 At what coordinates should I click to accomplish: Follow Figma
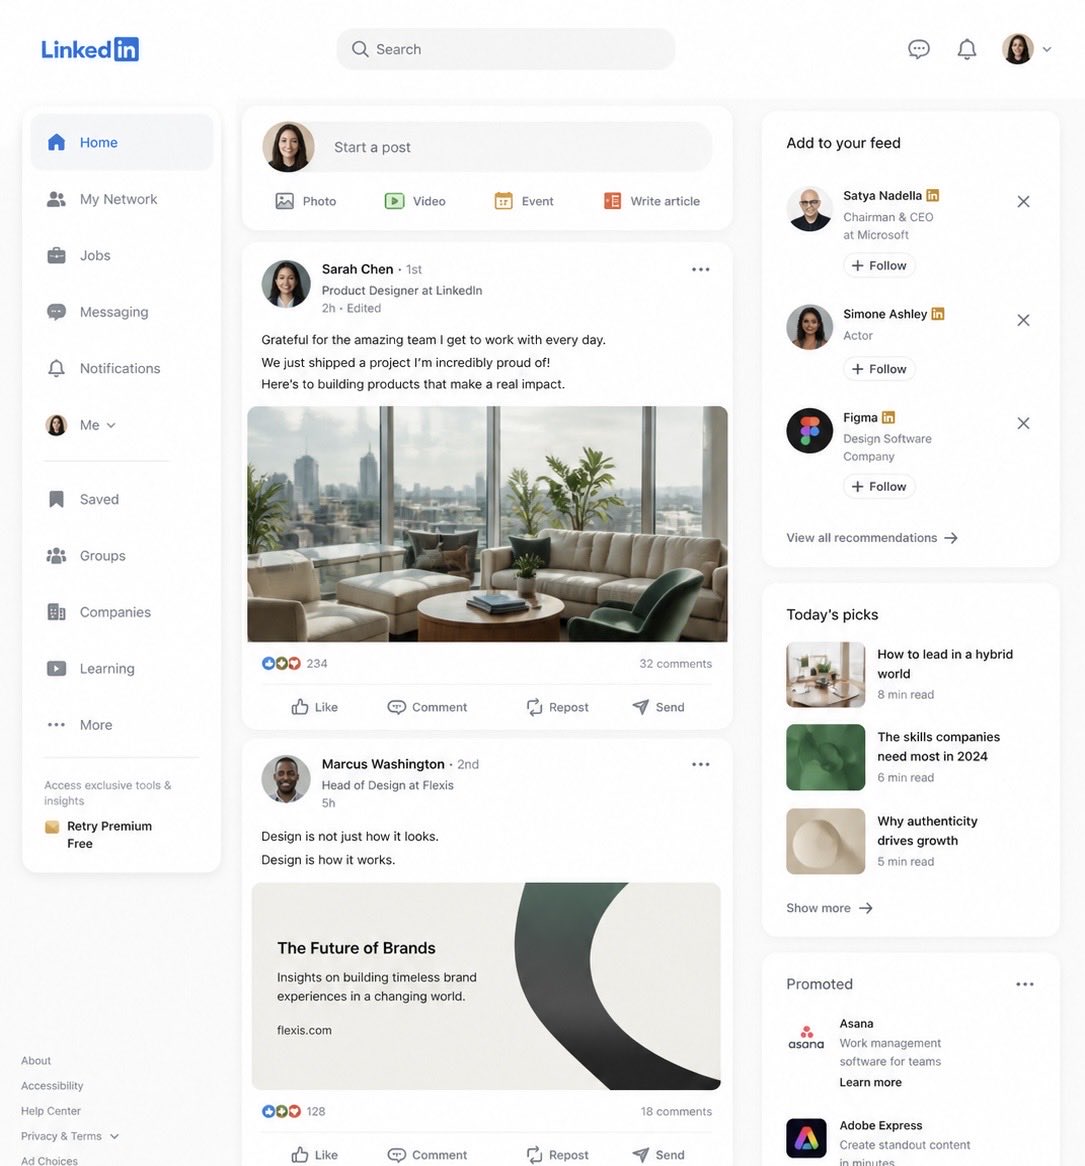coord(879,486)
